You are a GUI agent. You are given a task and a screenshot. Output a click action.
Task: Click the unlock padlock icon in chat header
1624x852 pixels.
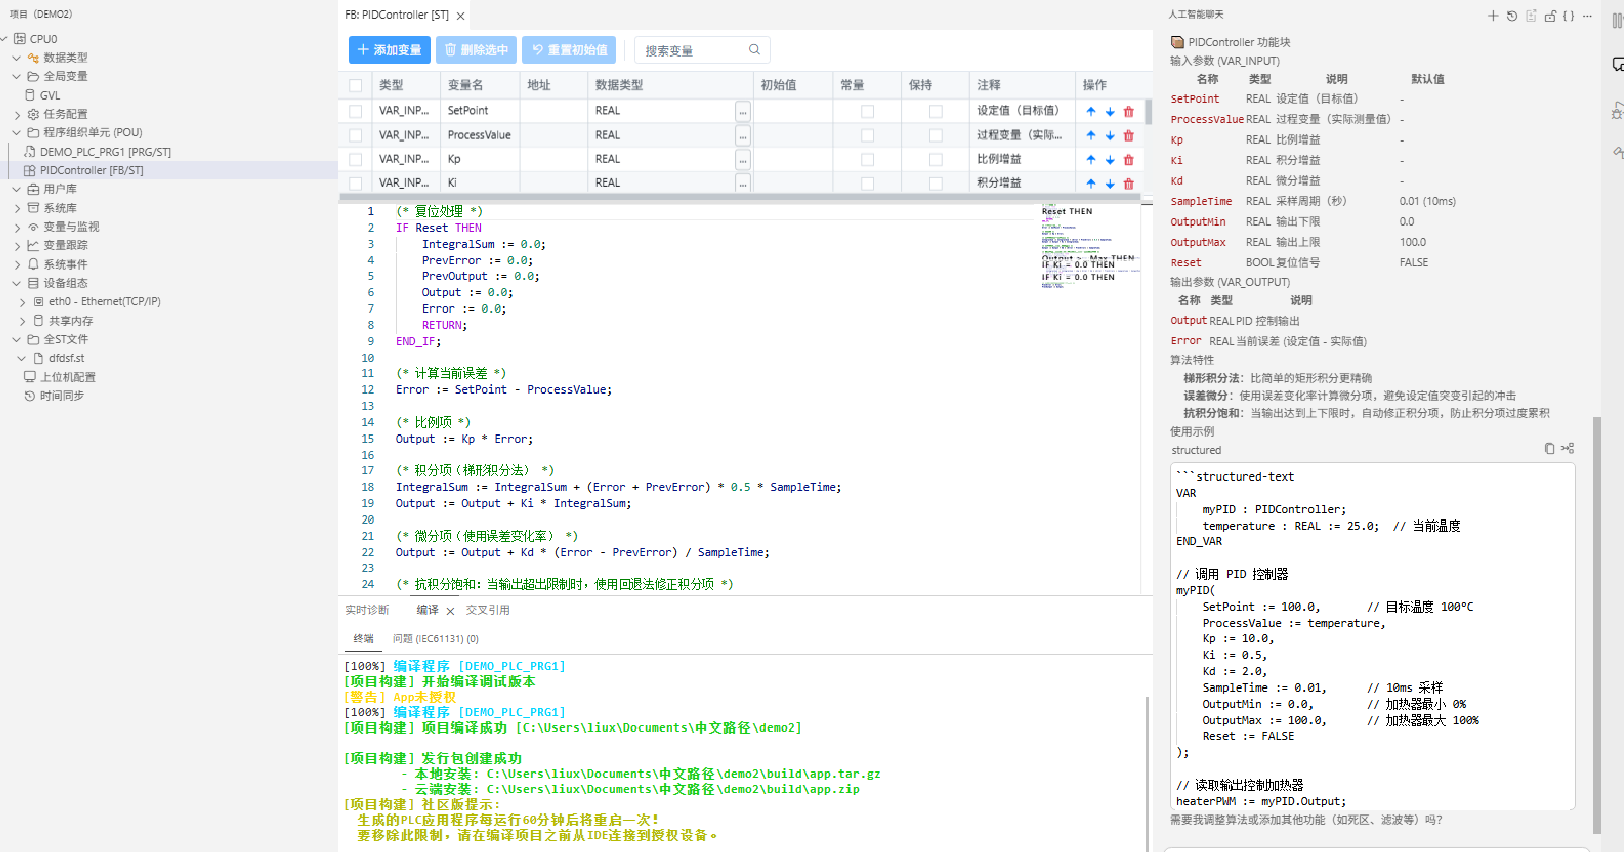pos(1550,16)
